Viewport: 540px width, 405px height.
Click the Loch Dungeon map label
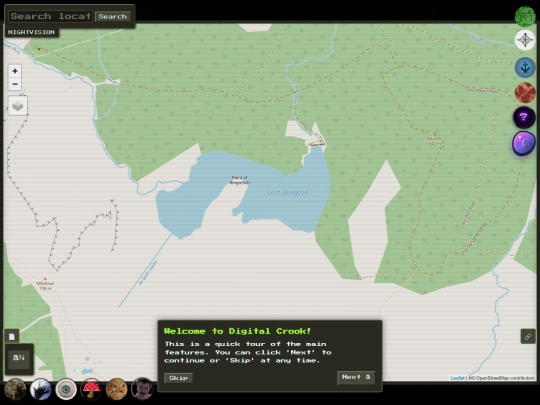click(x=288, y=193)
